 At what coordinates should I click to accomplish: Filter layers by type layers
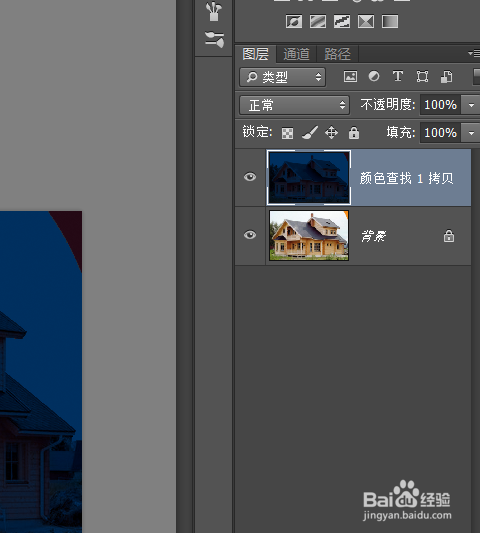tap(398, 76)
